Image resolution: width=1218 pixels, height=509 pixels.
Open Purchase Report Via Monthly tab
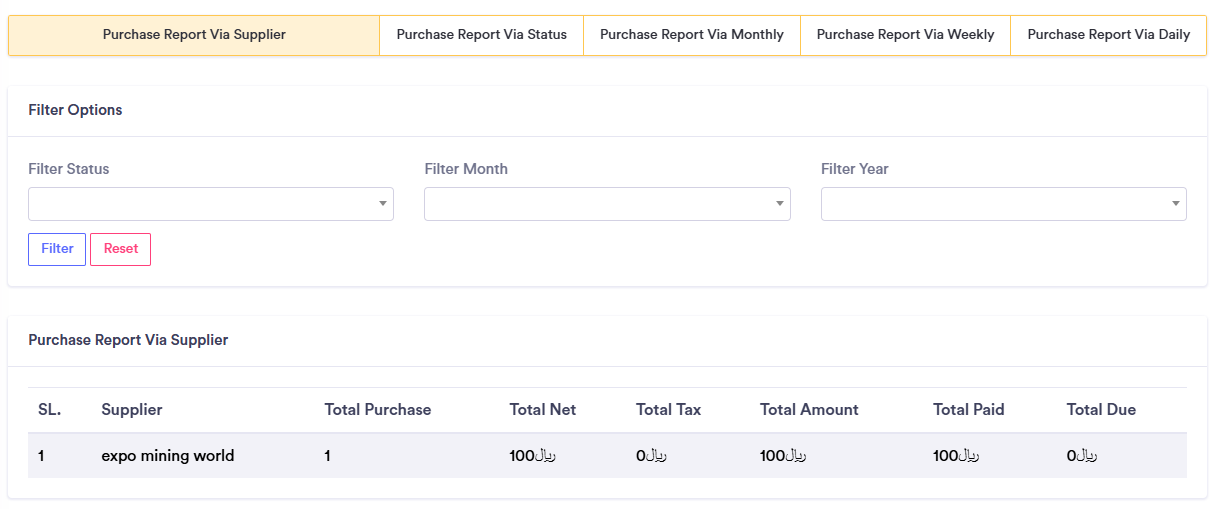pyautogui.click(x=692, y=35)
